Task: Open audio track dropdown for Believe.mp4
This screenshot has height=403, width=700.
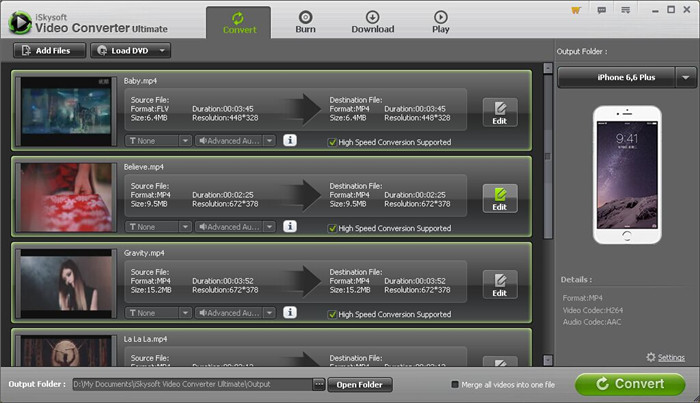Action: point(235,227)
